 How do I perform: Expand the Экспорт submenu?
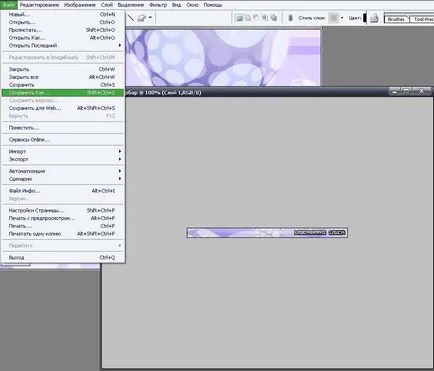63,159
